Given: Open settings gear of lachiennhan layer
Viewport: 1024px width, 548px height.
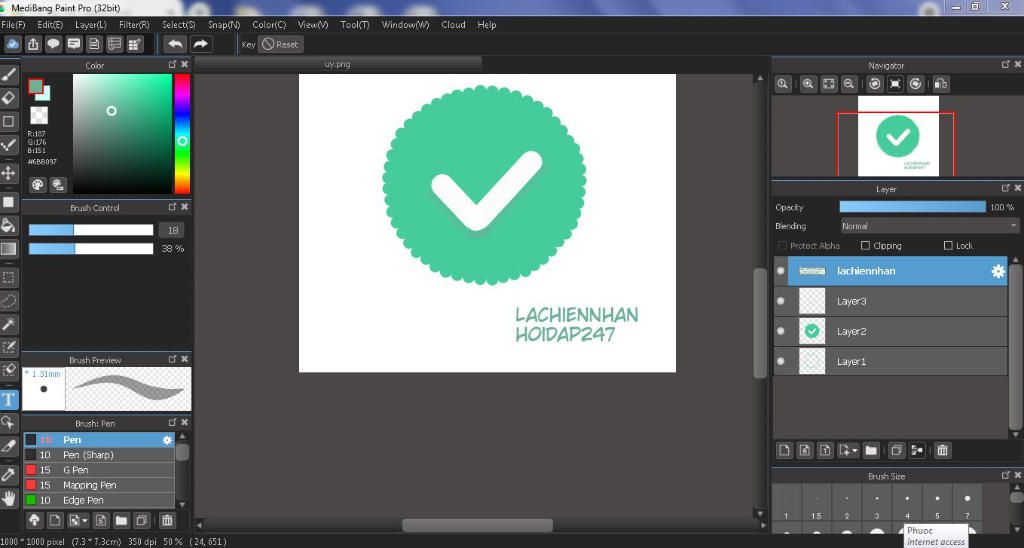Looking at the screenshot, I should click(x=998, y=271).
